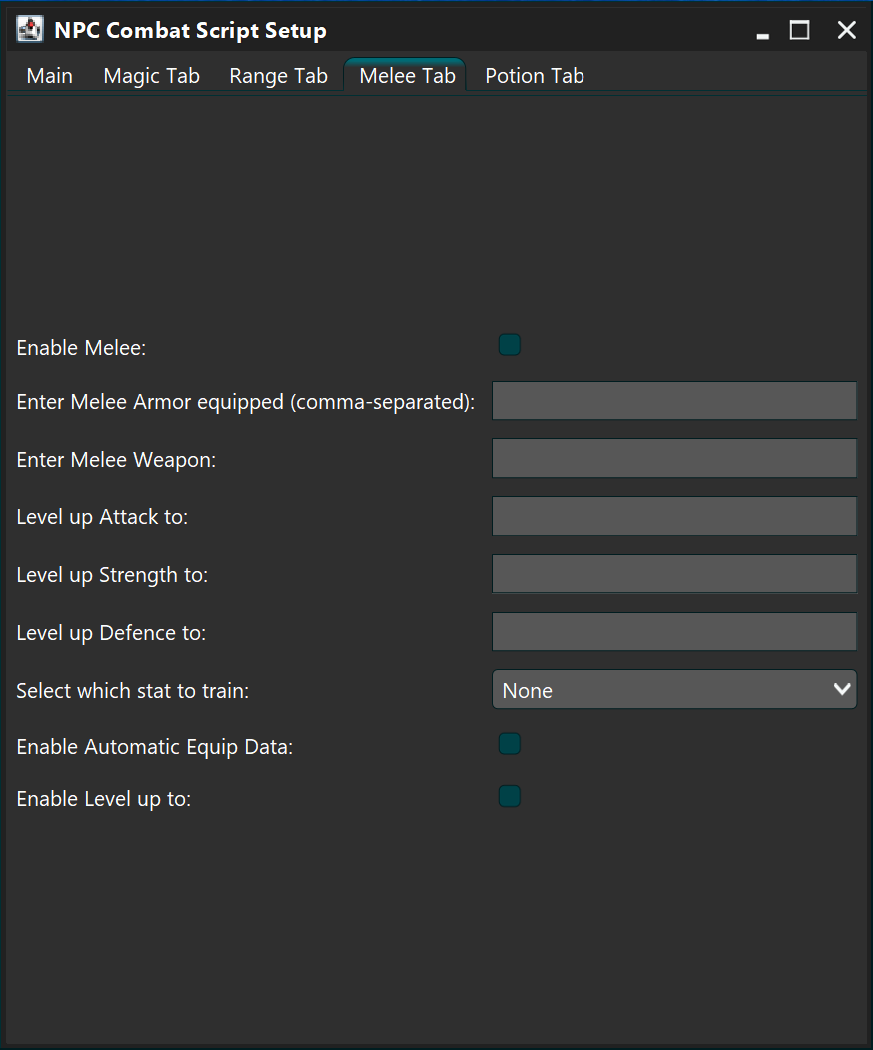Select the Level up Defence field

coord(674,632)
